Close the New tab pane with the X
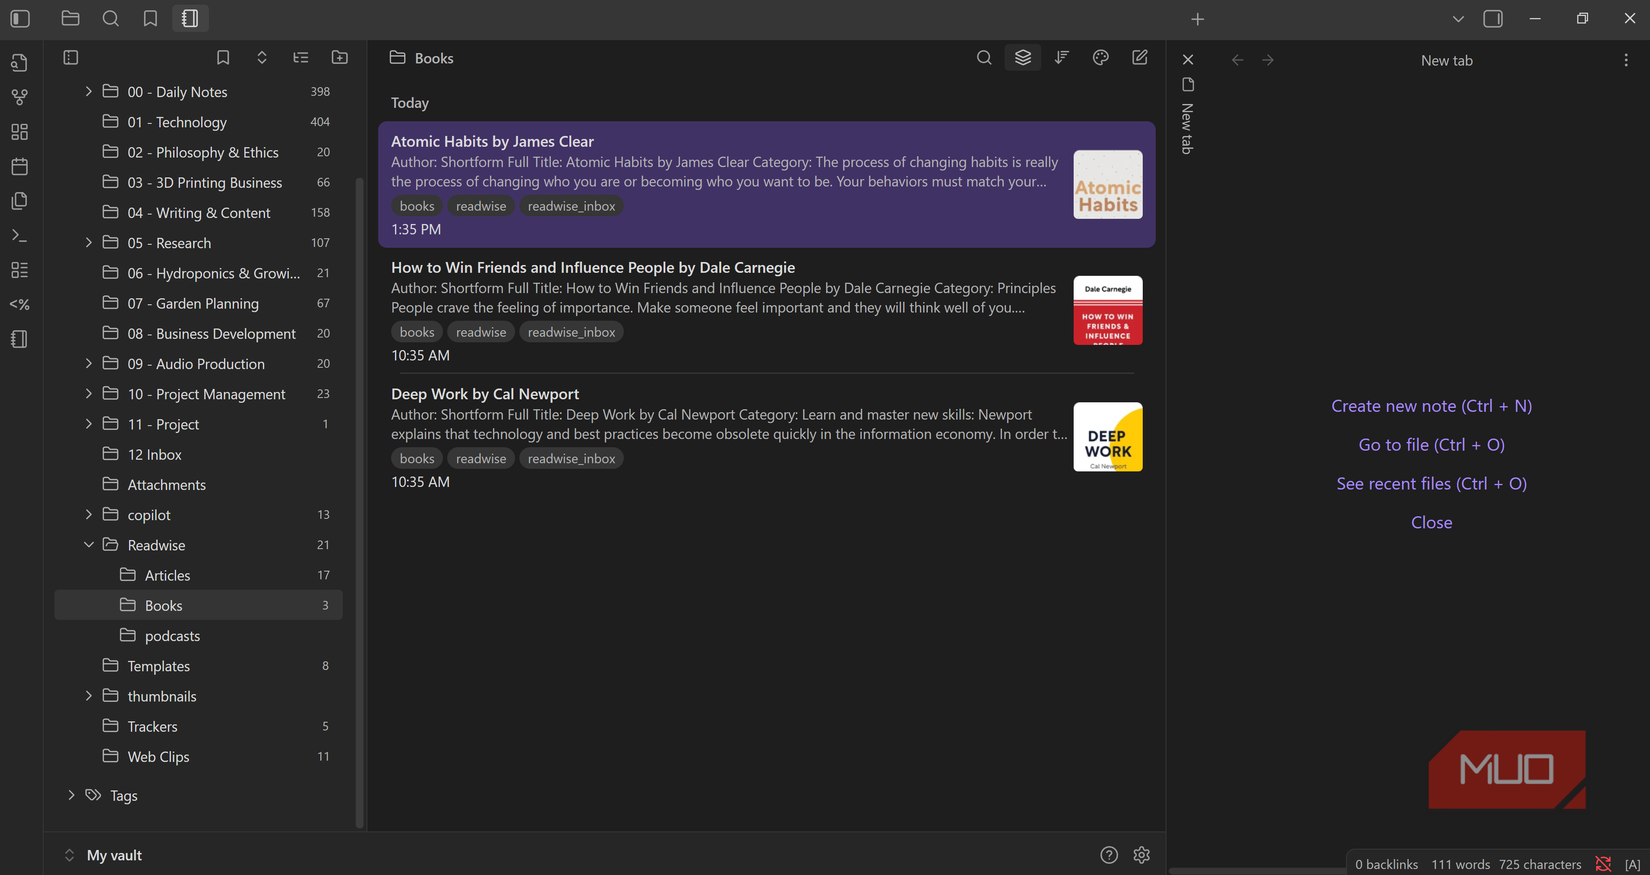Viewport: 1650px width, 875px height. pyautogui.click(x=1188, y=60)
